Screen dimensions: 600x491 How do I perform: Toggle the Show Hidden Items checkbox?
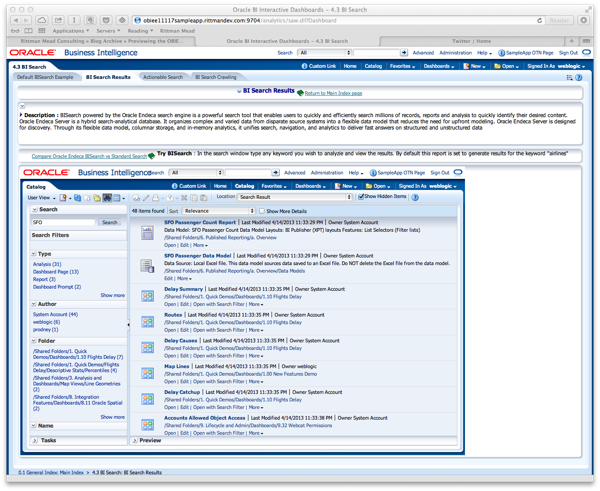point(359,198)
